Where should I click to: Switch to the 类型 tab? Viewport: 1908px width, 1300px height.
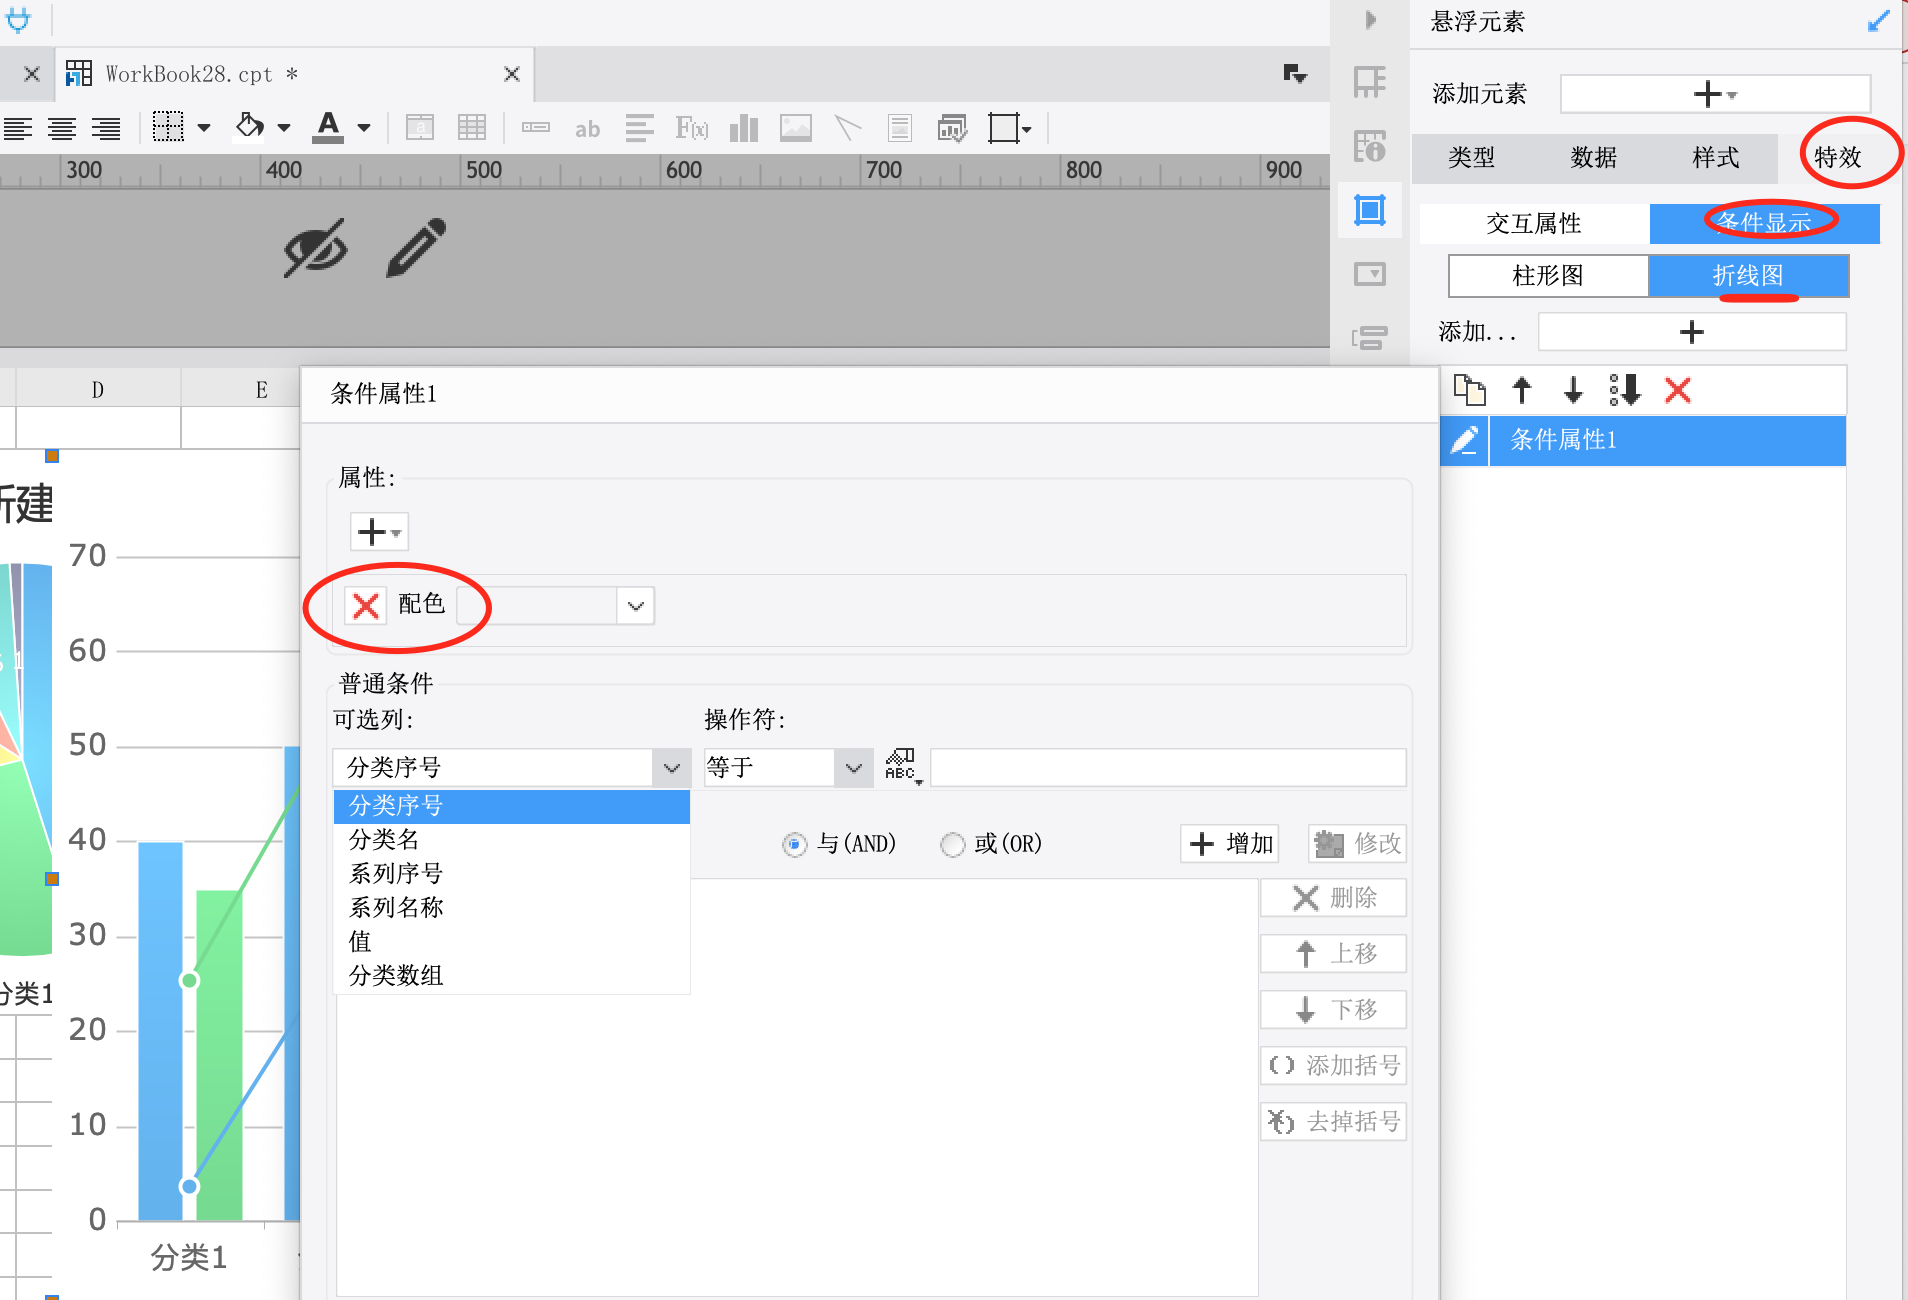(1471, 157)
